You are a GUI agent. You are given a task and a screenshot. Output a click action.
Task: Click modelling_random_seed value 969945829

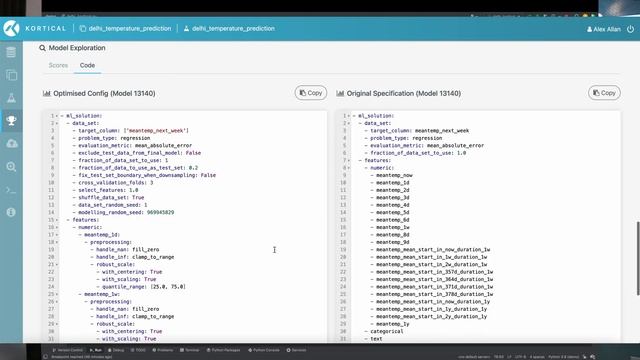pos(160,212)
